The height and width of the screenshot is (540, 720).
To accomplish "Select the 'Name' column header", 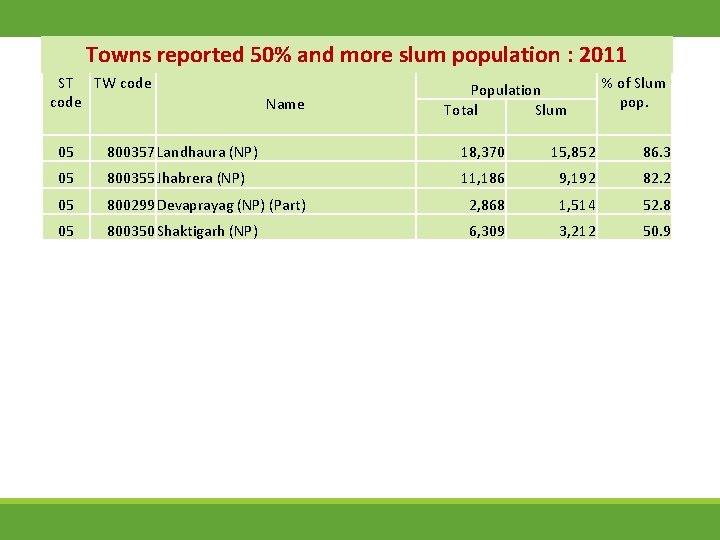I will (285, 104).
